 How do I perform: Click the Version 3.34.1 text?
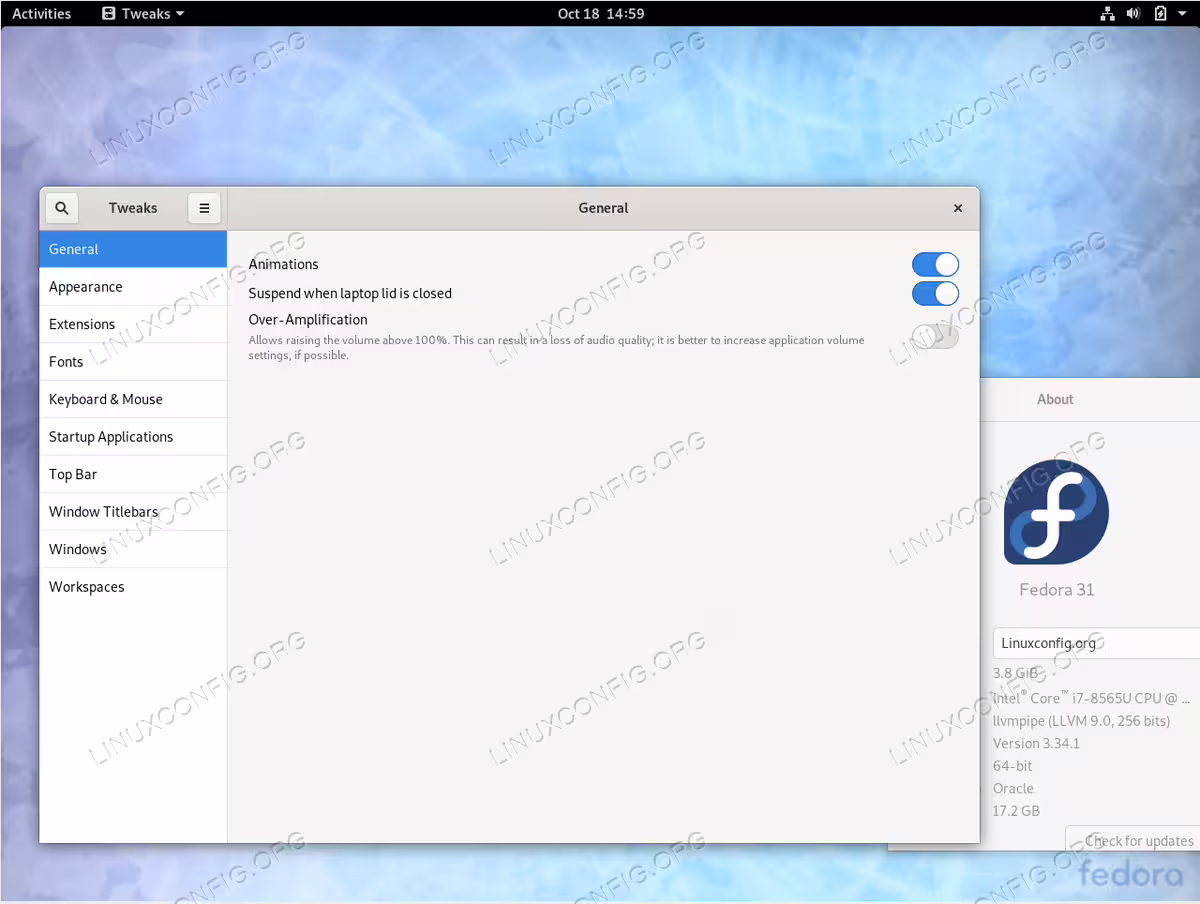pos(1036,743)
